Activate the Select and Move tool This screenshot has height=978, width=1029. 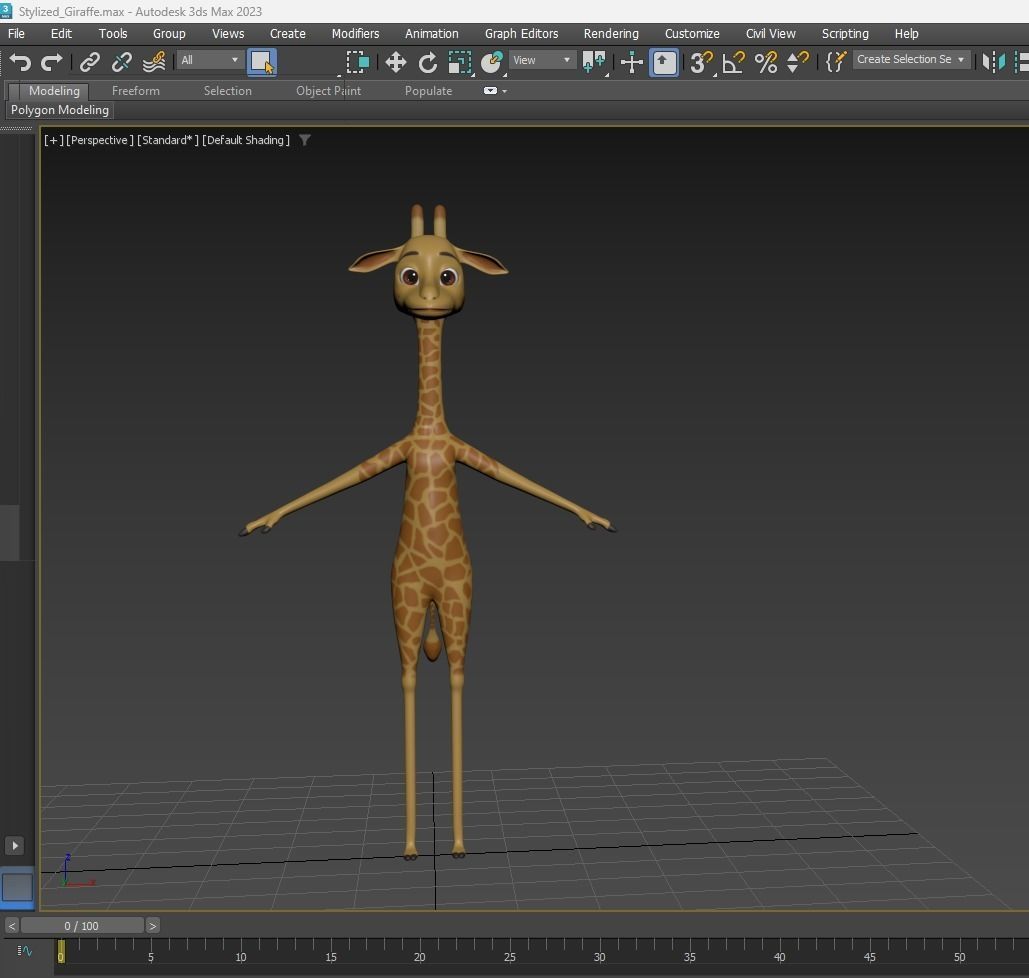pos(395,62)
